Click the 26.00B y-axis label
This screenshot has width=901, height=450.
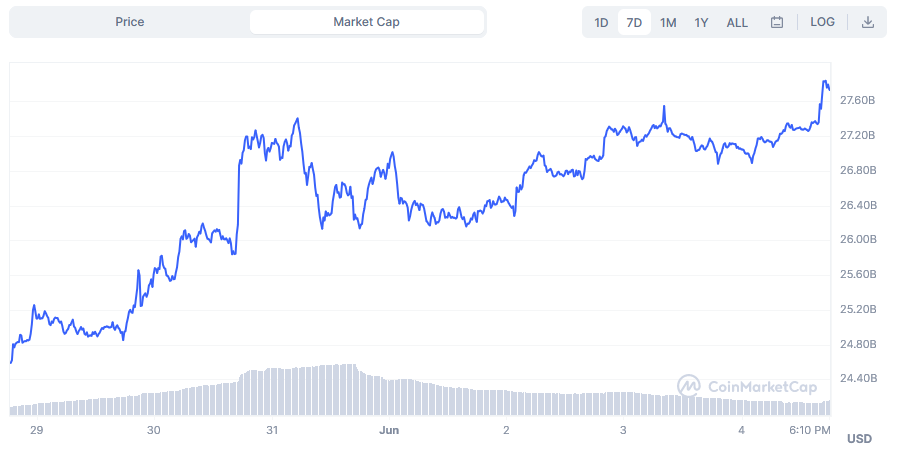(x=858, y=240)
